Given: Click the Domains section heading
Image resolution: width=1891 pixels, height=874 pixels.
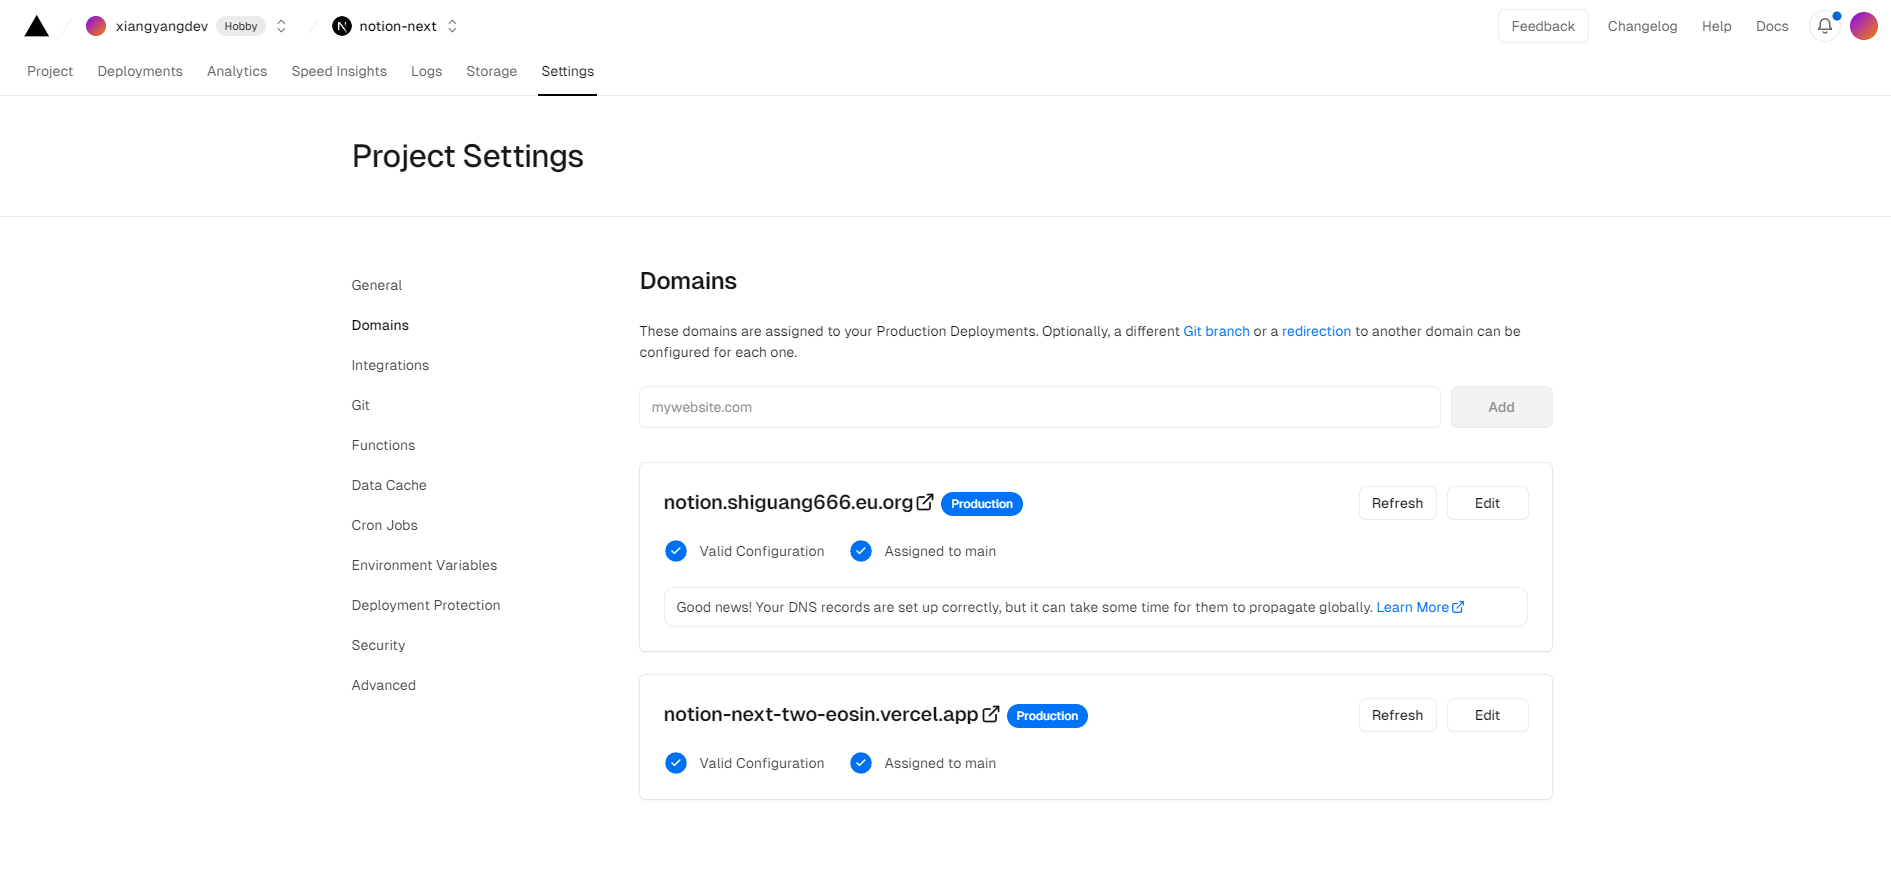Looking at the screenshot, I should pyautogui.click(x=688, y=281).
